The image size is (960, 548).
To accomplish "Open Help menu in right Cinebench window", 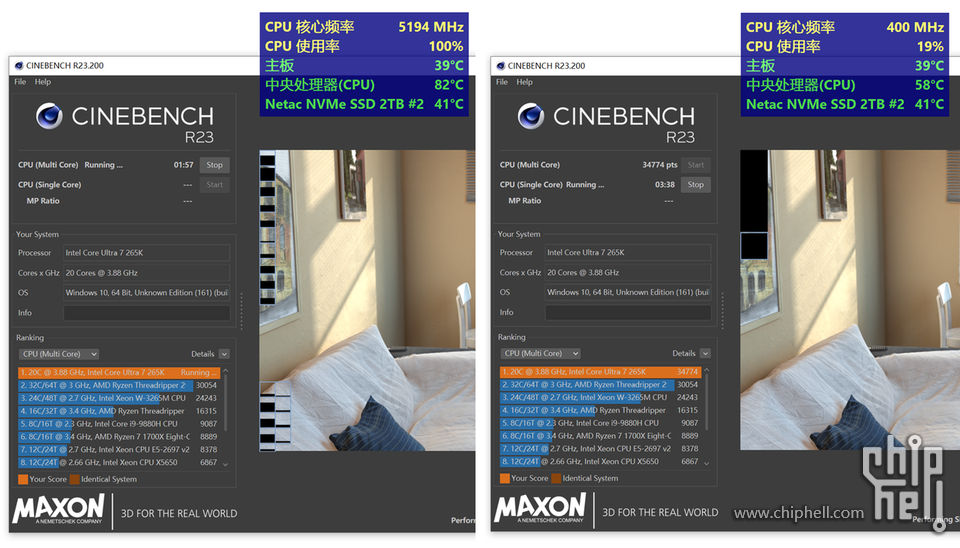I will pos(525,82).
